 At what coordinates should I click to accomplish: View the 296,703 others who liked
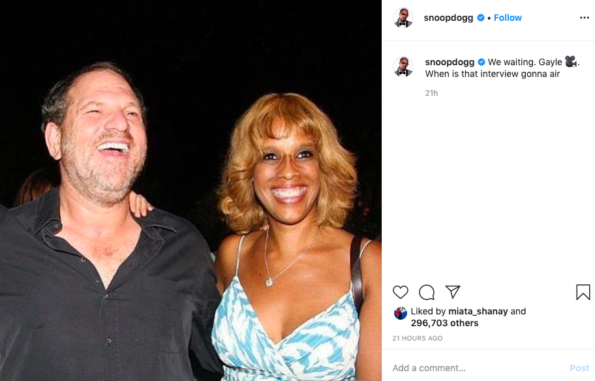(x=444, y=323)
